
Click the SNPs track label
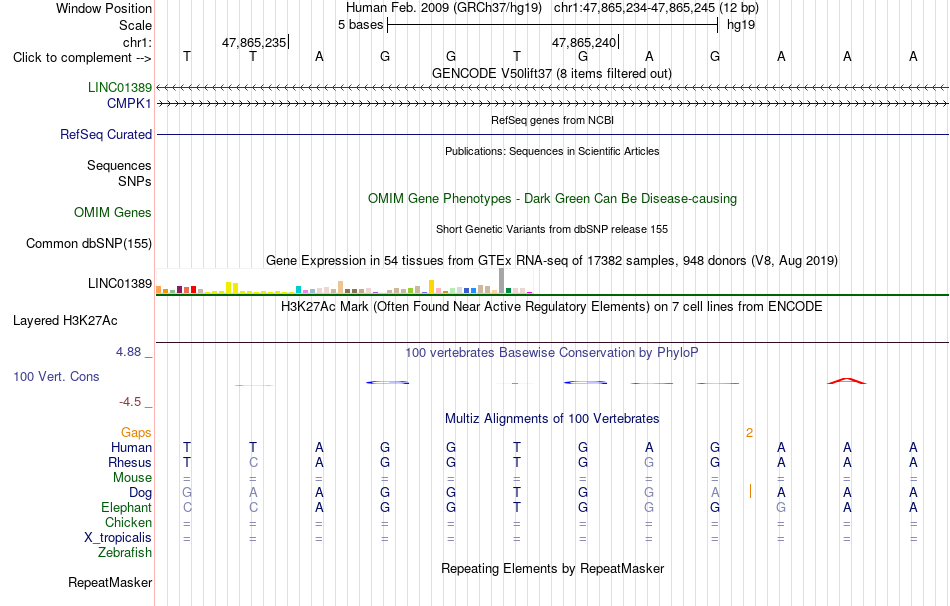point(135,181)
